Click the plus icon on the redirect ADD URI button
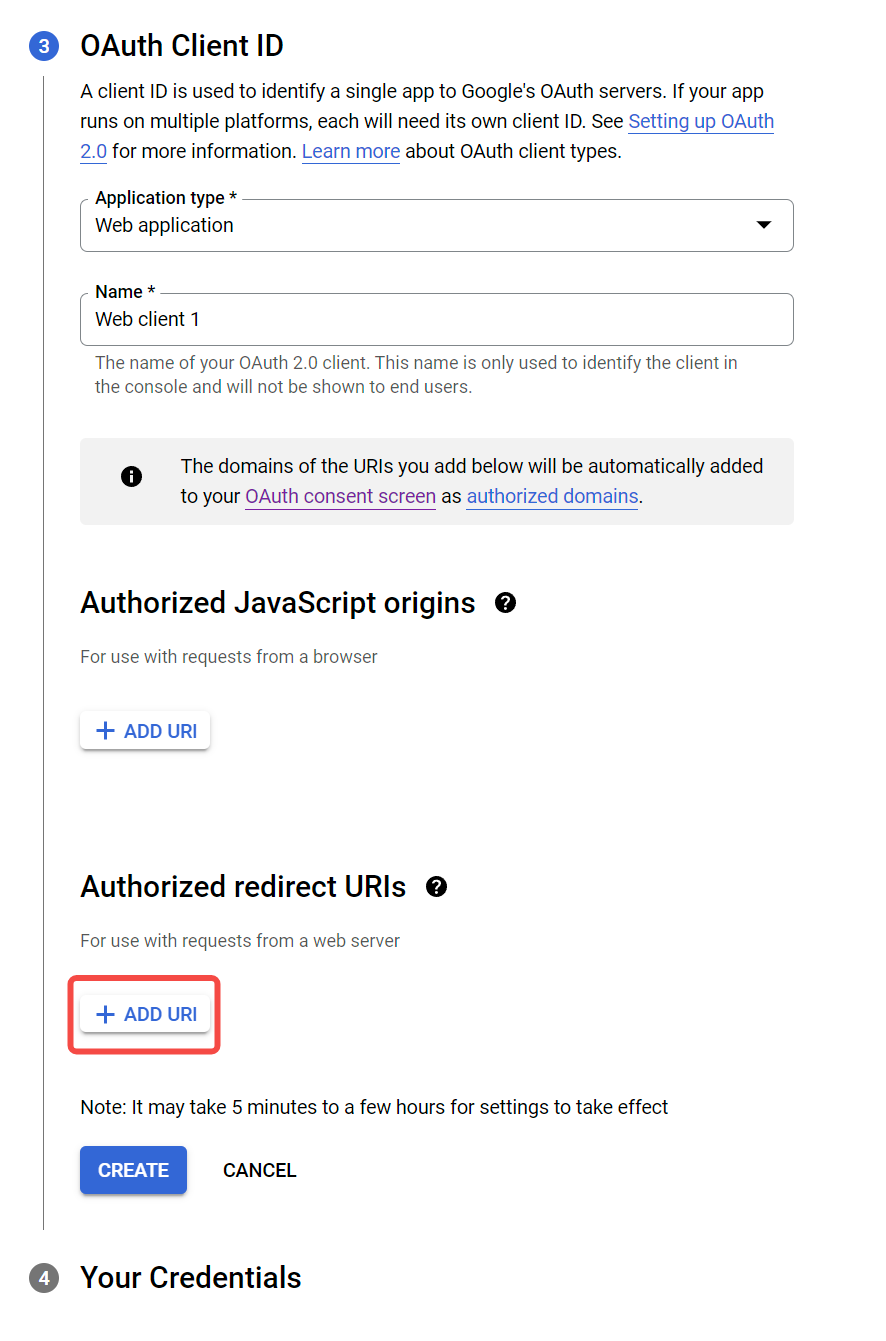The image size is (886, 1341). [105, 1014]
